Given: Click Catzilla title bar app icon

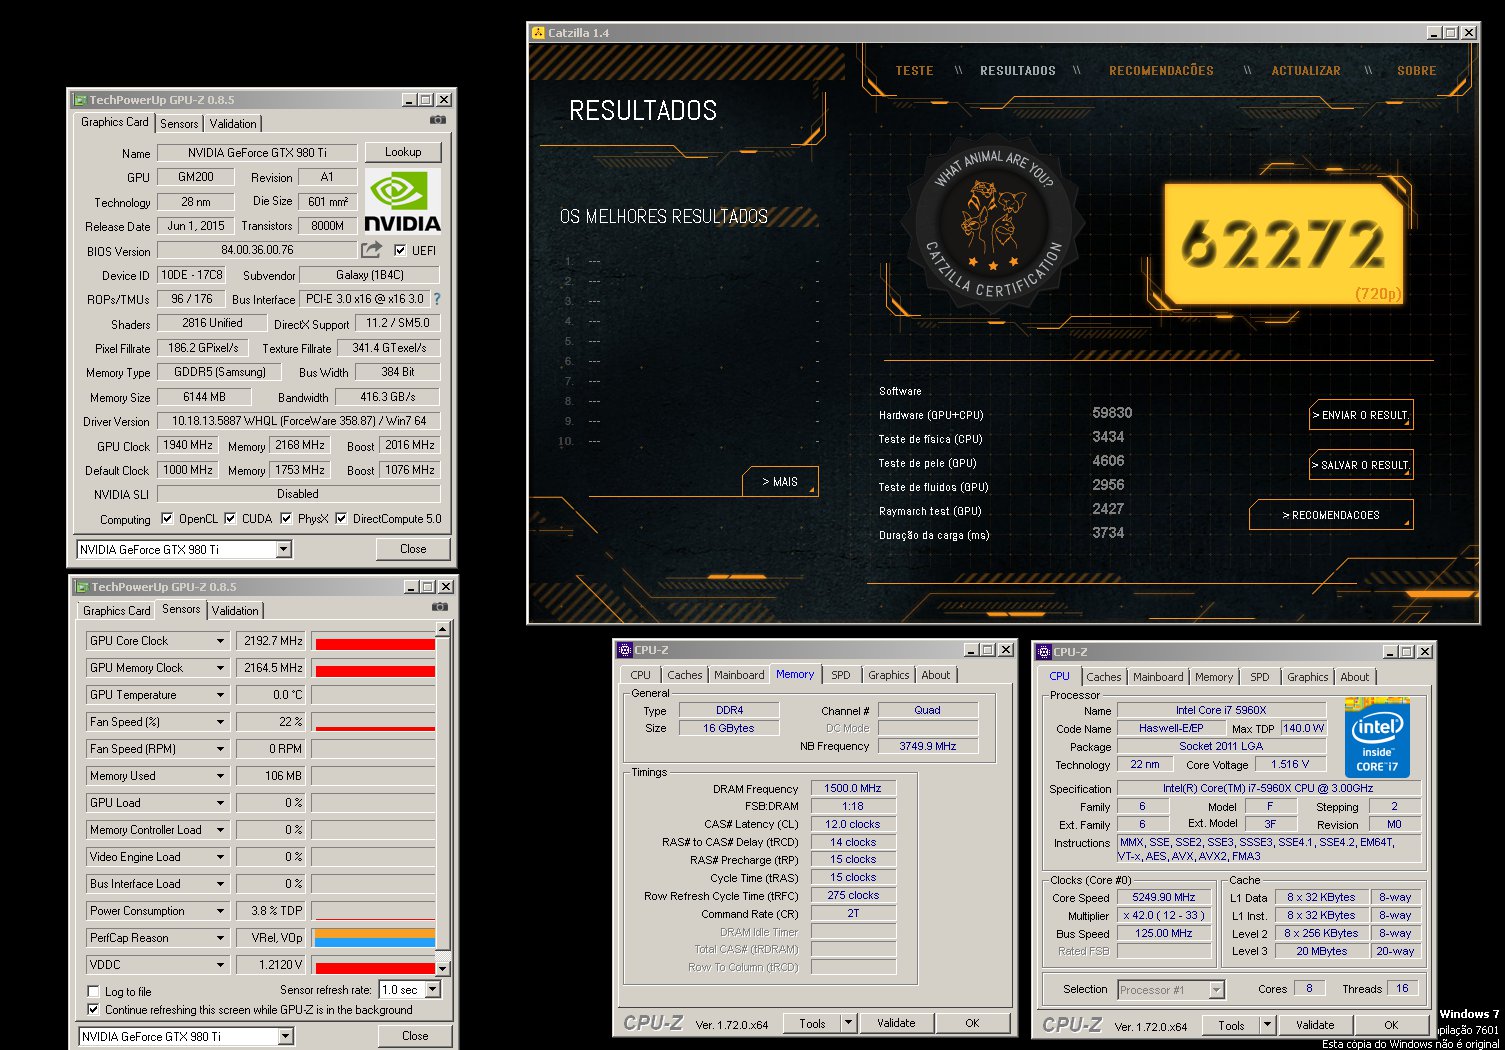Looking at the screenshot, I should (539, 32).
